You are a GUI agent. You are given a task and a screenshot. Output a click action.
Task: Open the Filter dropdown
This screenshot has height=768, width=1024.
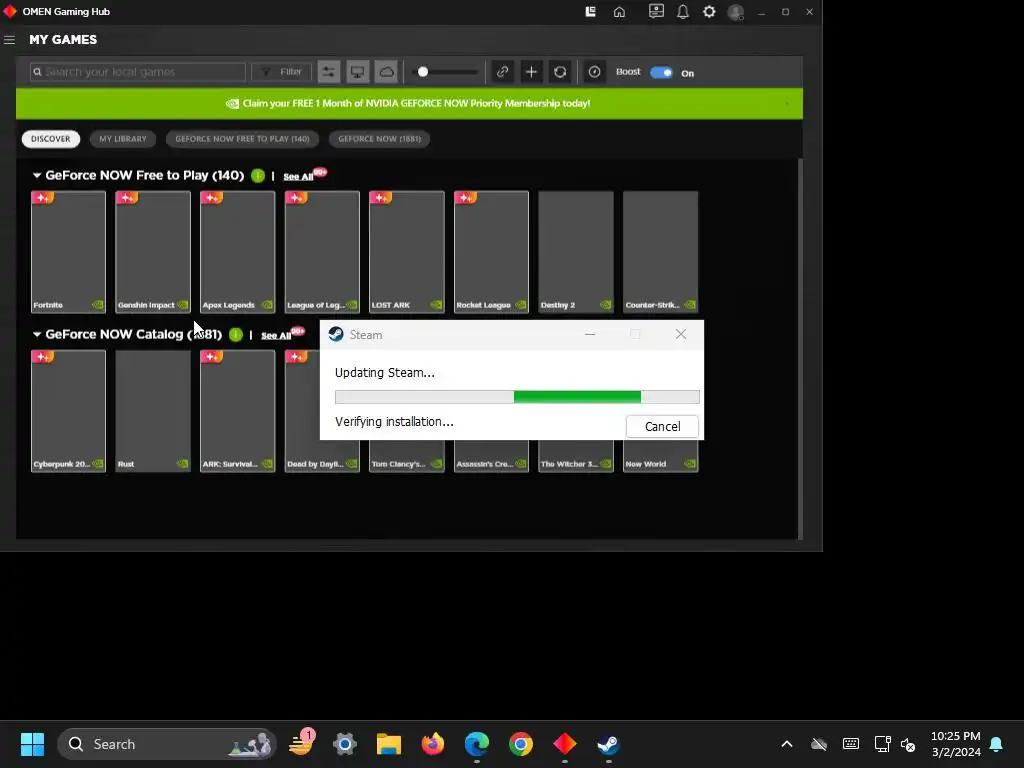[x=281, y=72]
